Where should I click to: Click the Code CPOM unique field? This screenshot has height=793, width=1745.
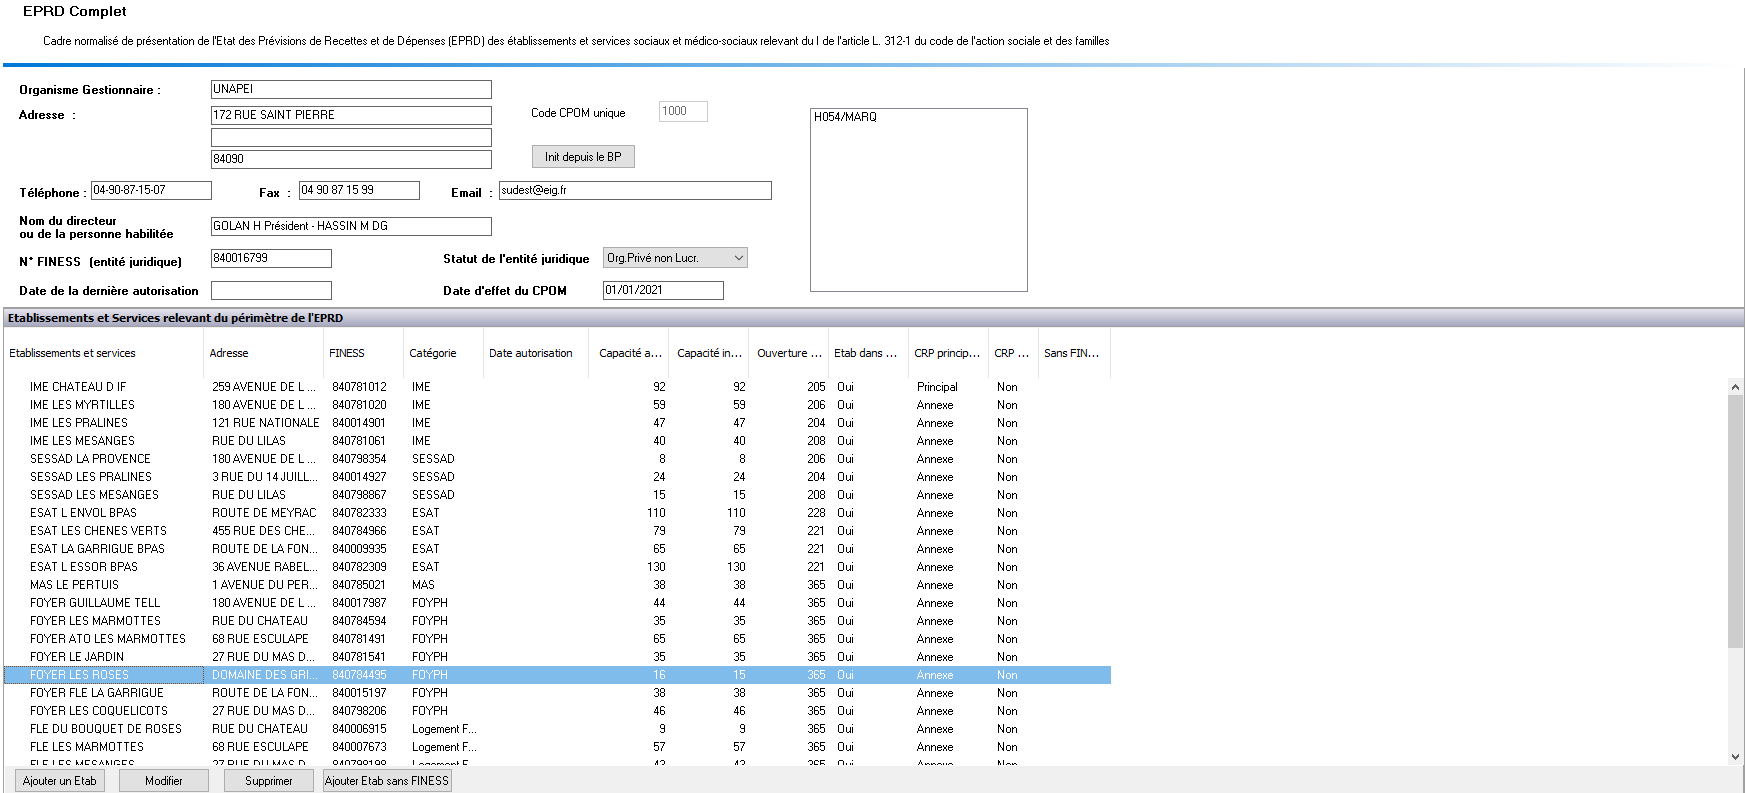click(x=683, y=111)
